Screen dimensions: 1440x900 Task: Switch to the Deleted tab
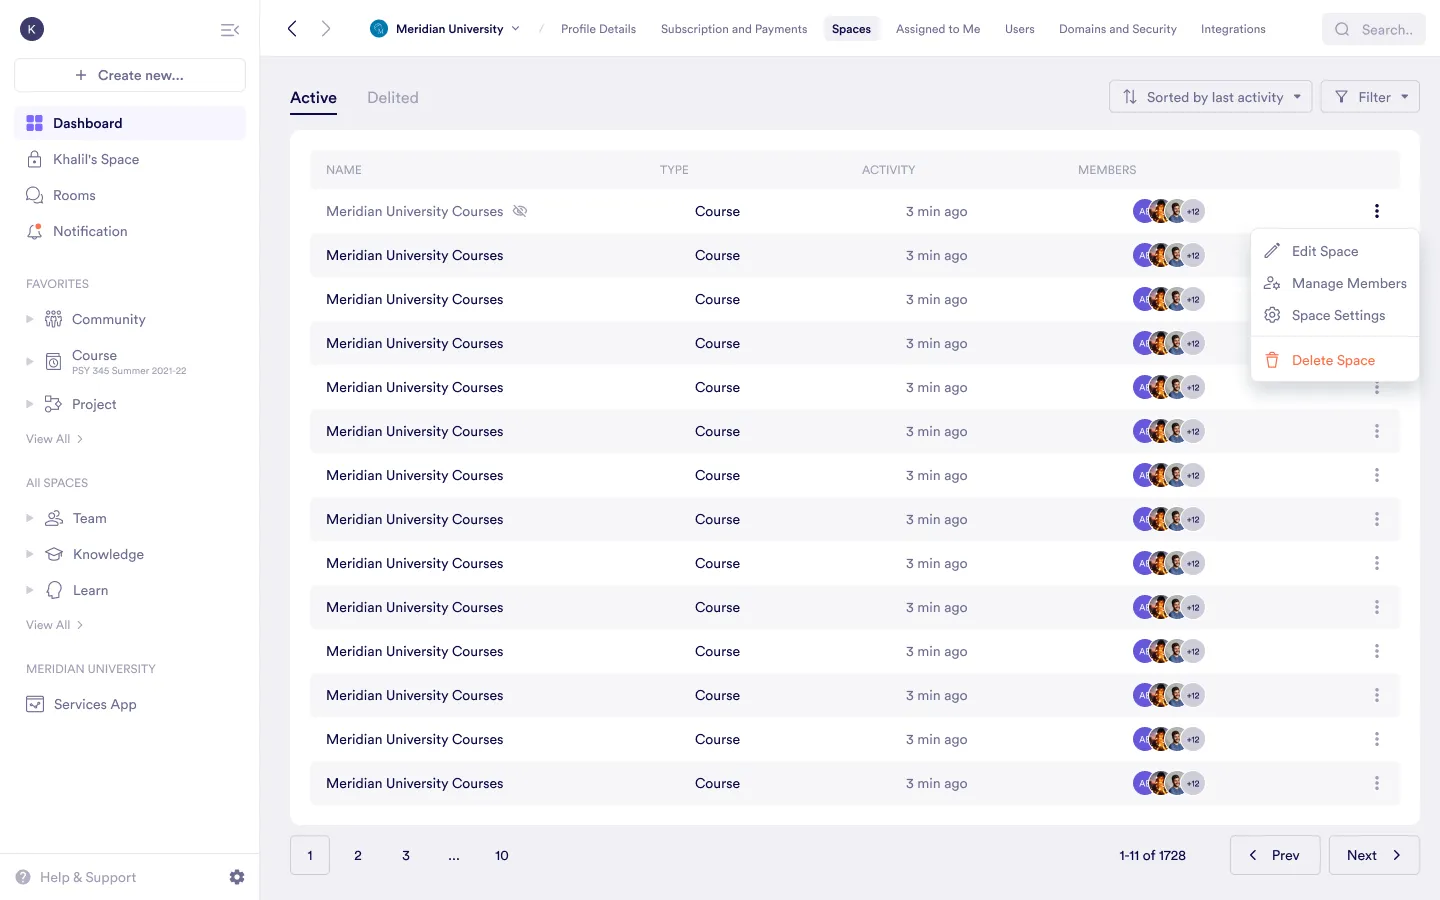pos(392,97)
